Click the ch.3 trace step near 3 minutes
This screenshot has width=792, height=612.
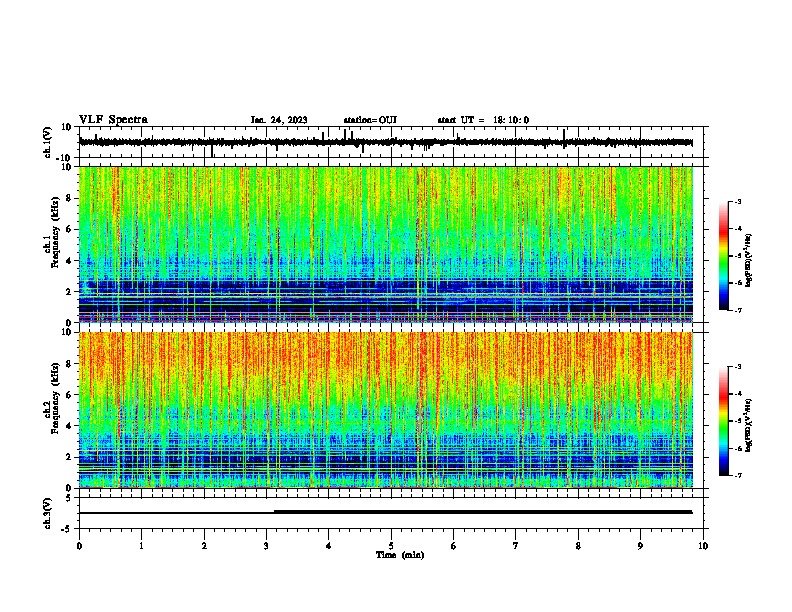pyautogui.click(x=274, y=512)
